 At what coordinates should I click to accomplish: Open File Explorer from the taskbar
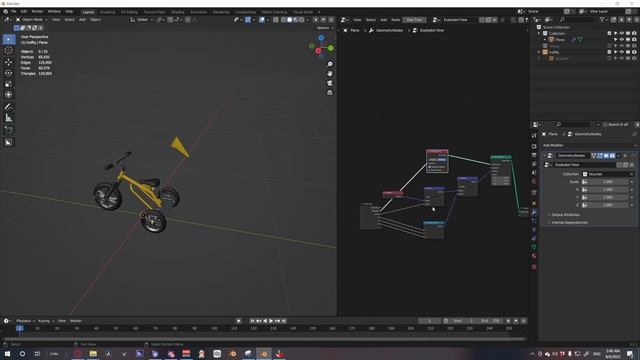pyautogui.click(x=93, y=354)
